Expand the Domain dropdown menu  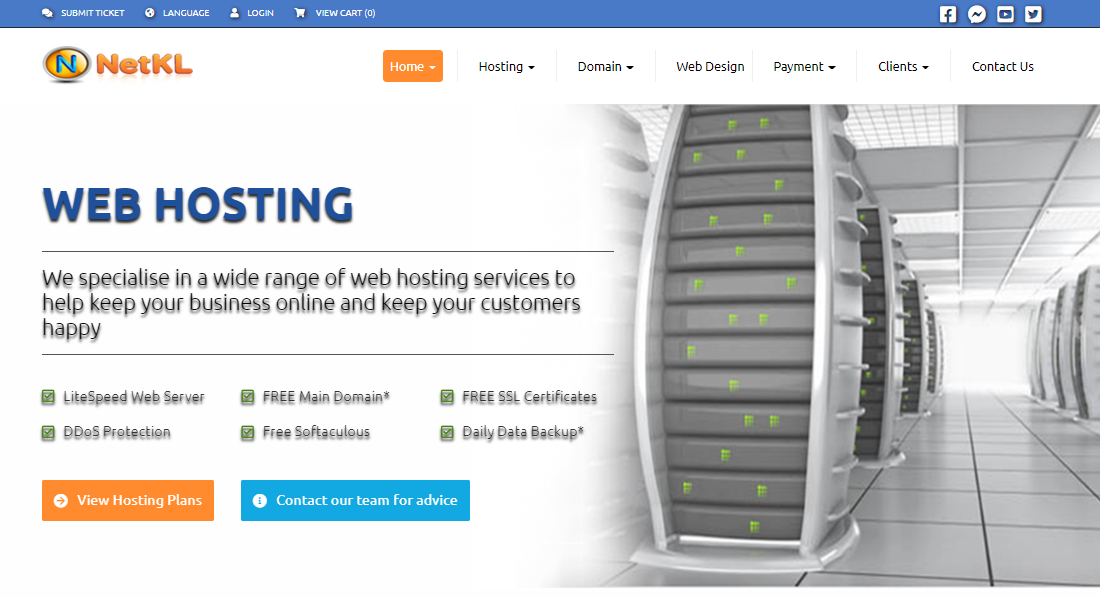click(x=605, y=67)
